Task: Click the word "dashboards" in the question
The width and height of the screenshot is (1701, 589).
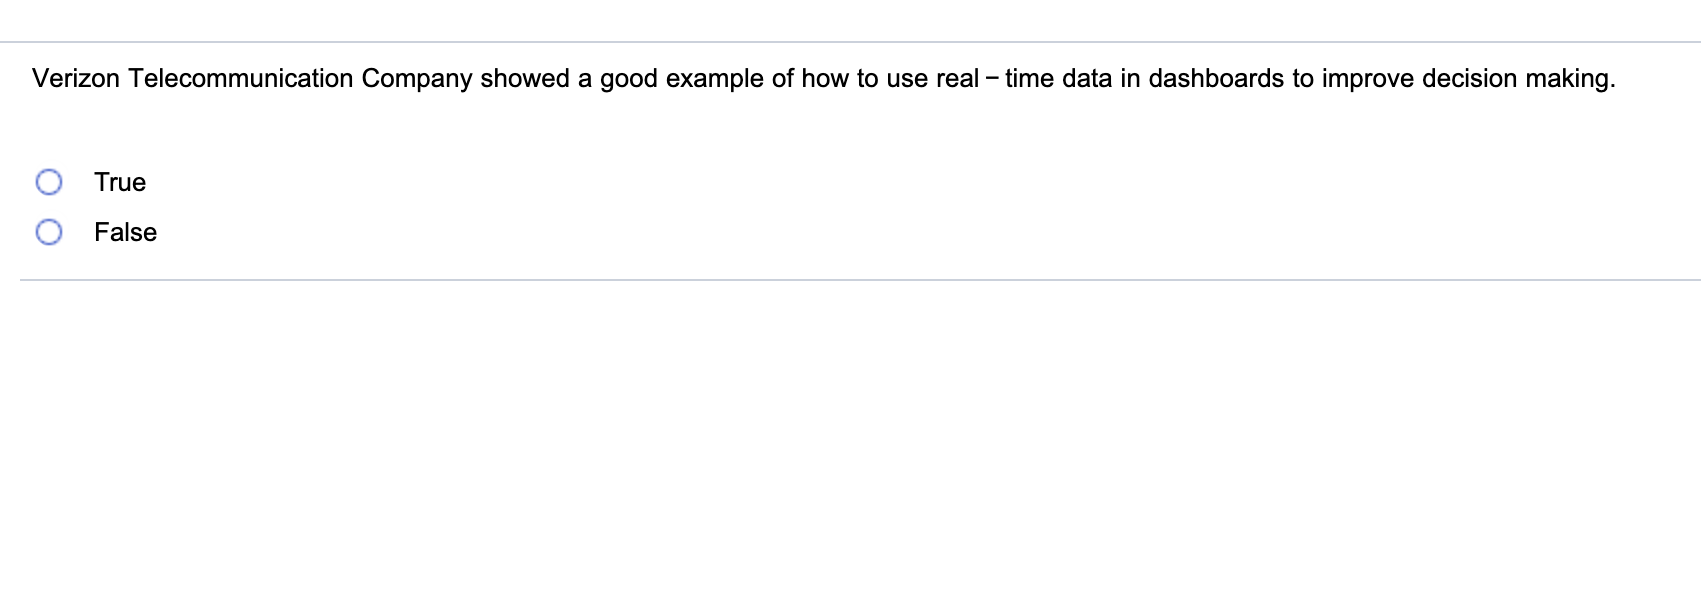Action: [1216, 79]
